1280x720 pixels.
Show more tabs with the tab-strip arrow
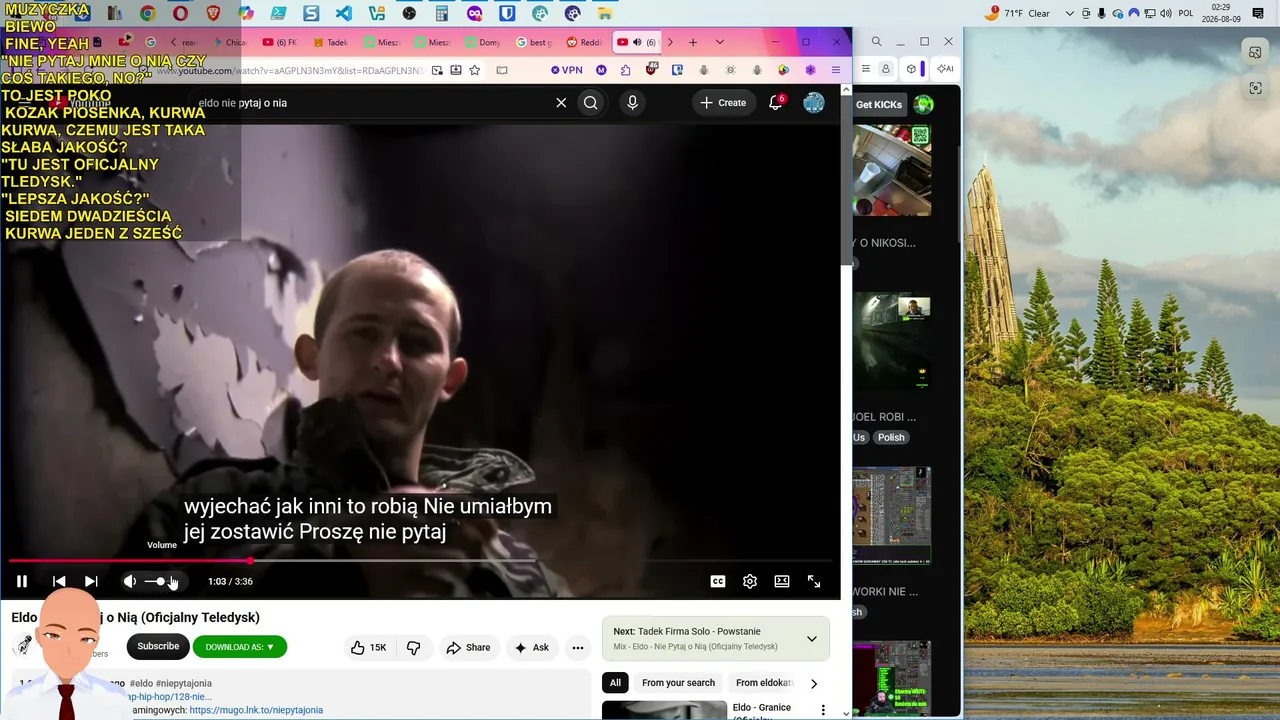(x=670, y=42)
